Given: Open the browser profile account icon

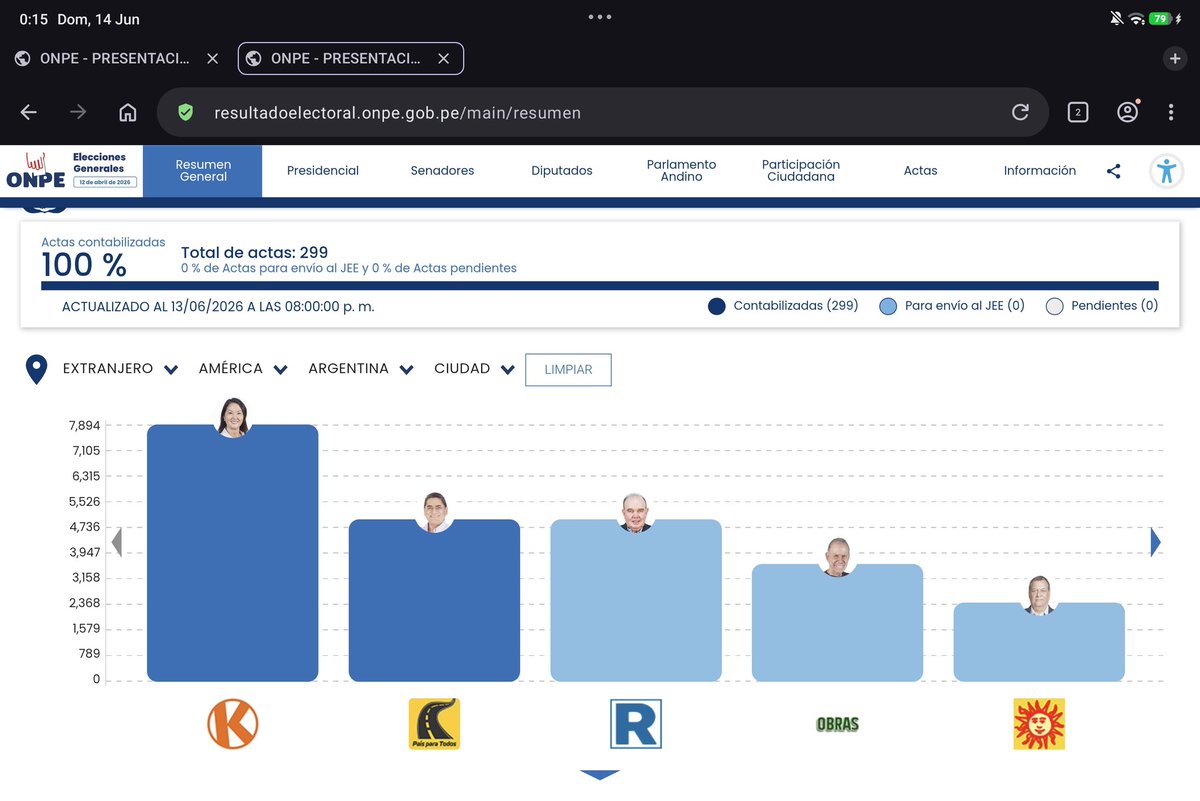Looking at the screenshot, I should click(1128, 112).
